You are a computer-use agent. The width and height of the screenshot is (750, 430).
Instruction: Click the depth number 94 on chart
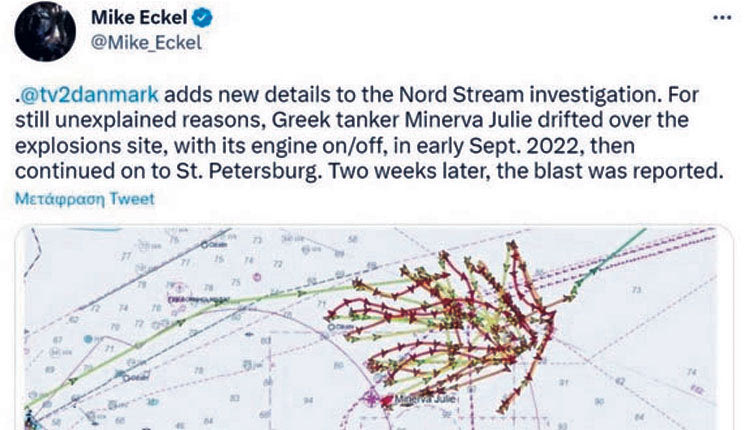[x=309, y=400]
